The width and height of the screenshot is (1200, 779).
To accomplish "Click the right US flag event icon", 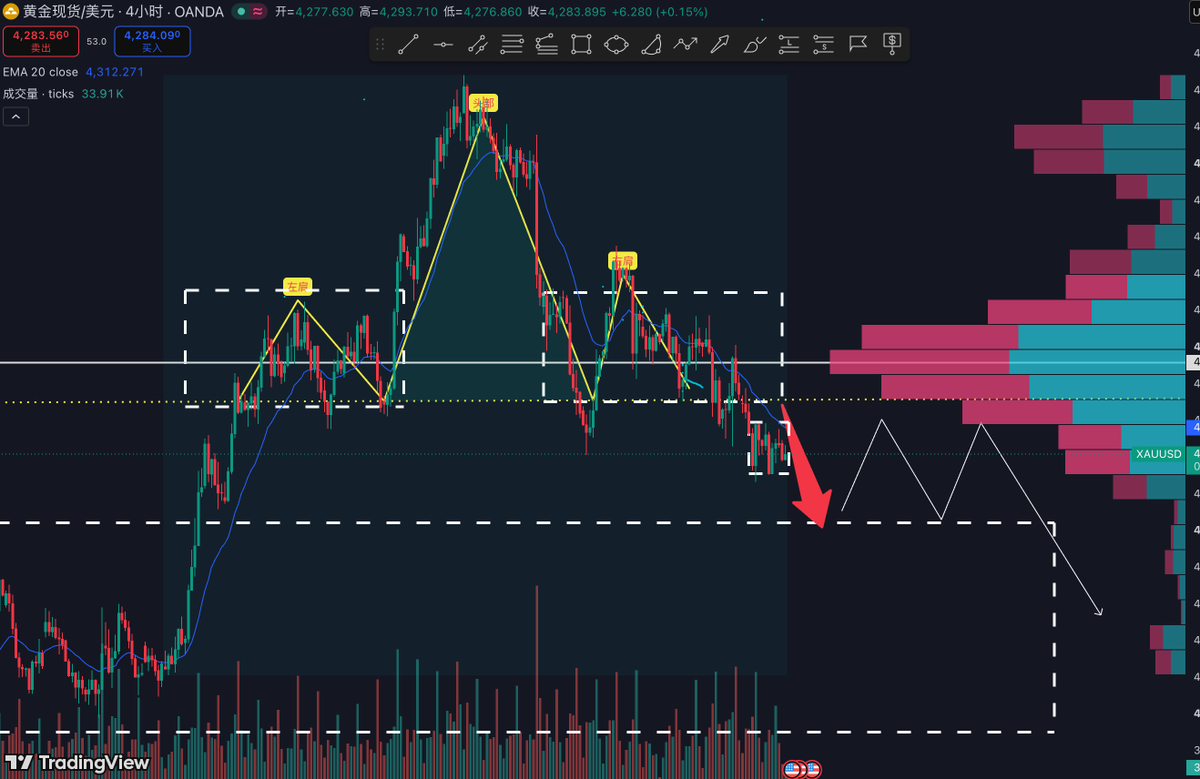I will pyautogui.click(x=812, y=769).
